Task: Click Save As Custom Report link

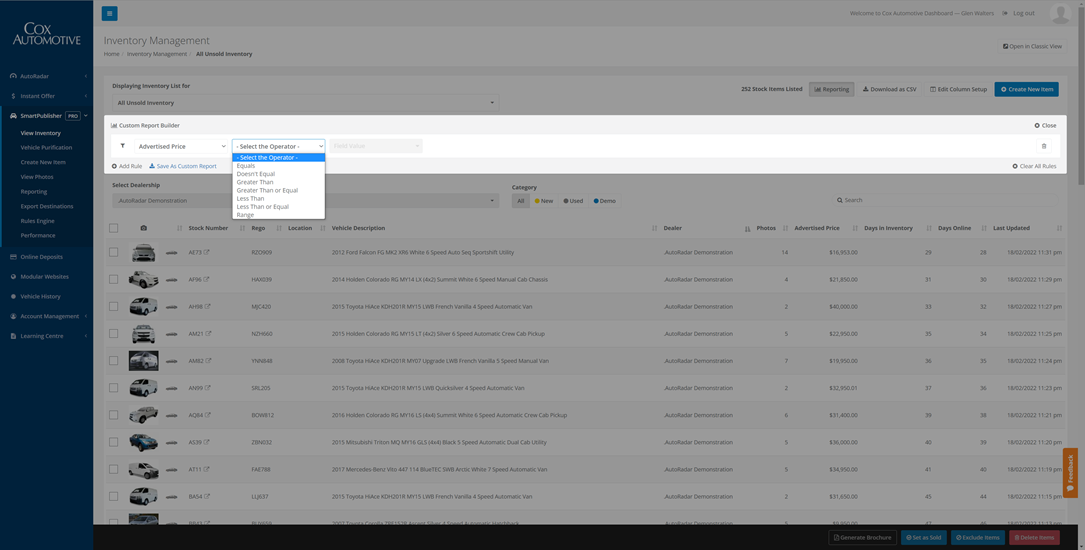Action: pyautogui.click(x=183, y=166)
